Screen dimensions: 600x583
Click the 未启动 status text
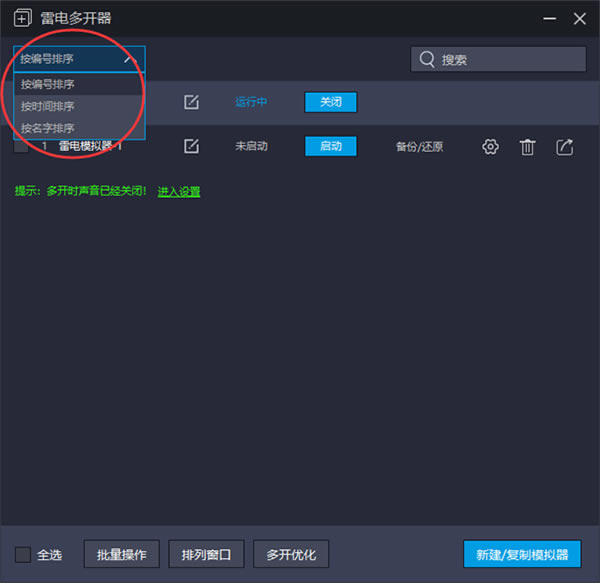tap(251, 146)
